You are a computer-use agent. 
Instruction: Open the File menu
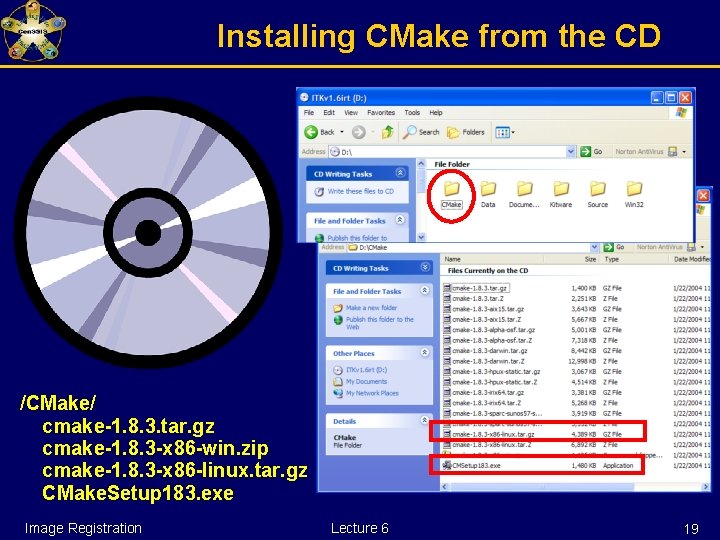pos(309,112)
